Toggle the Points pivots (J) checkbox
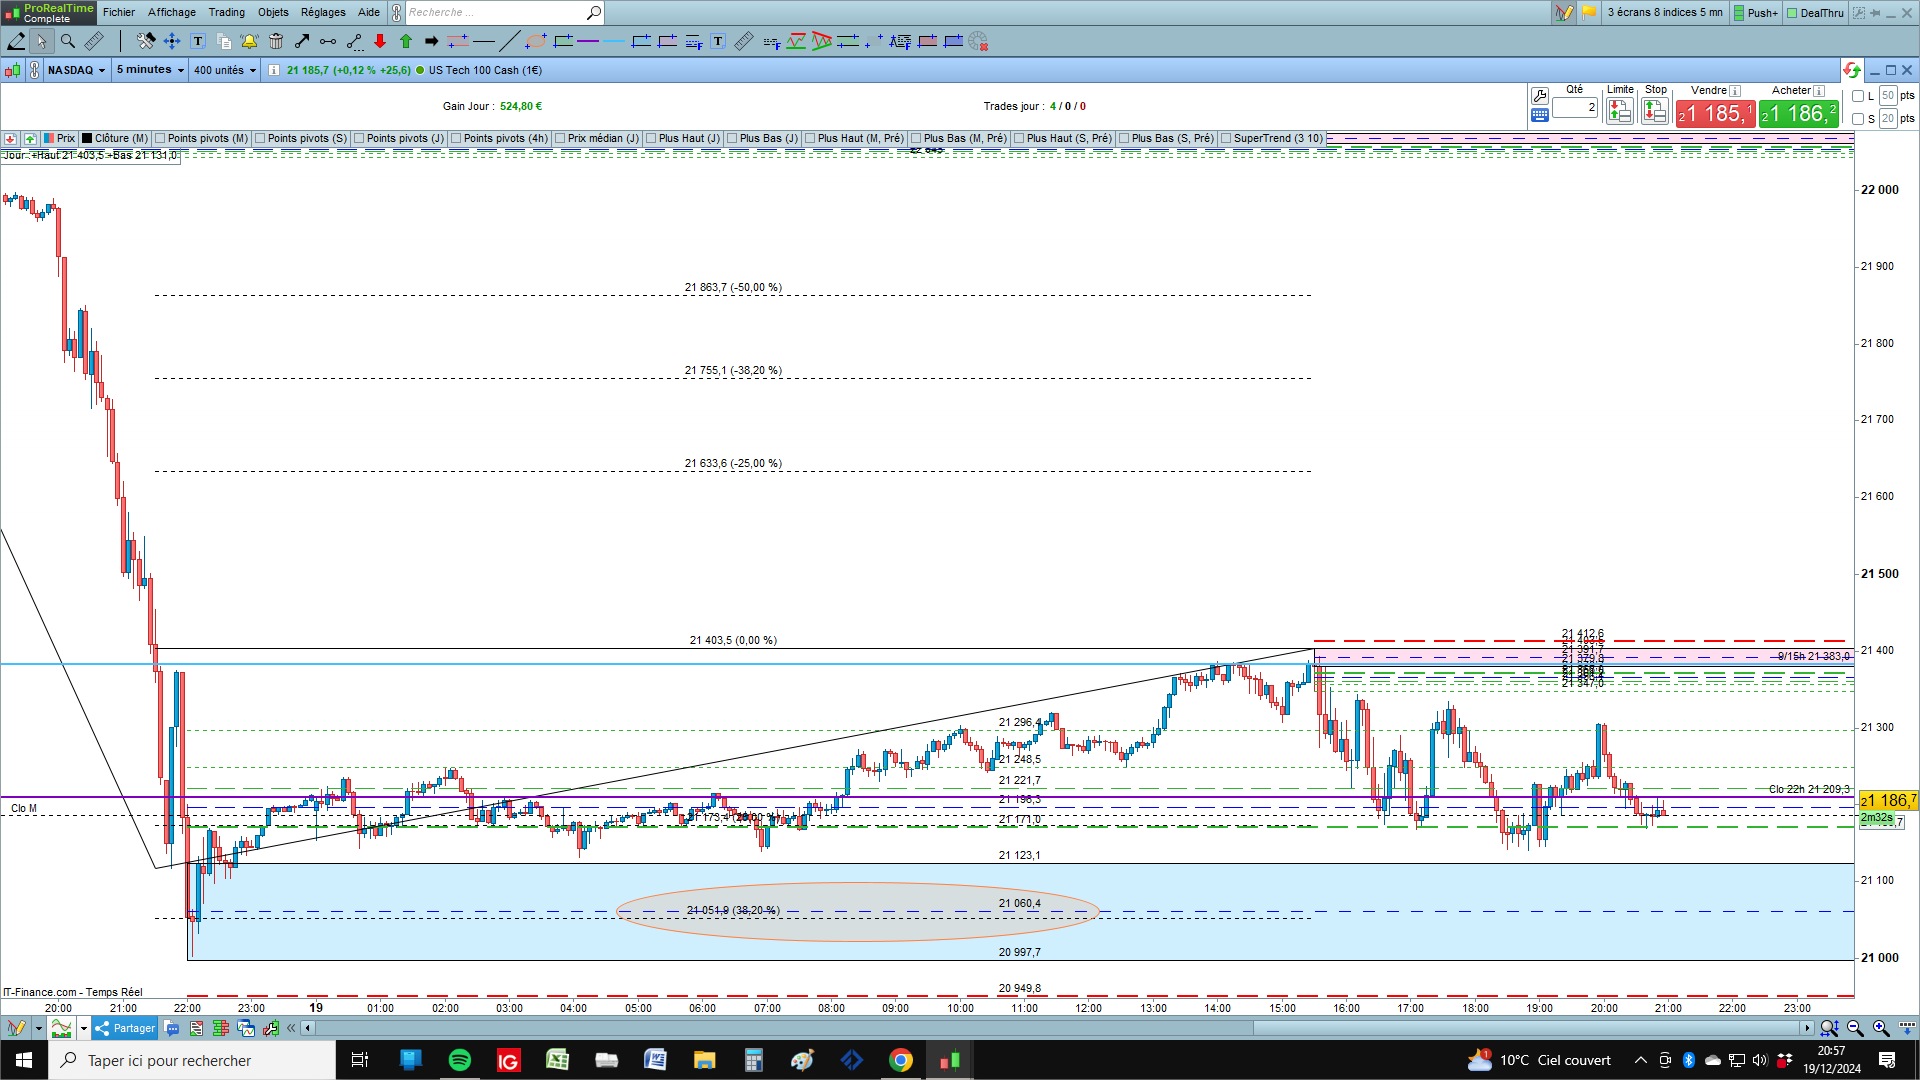This screenshot has height=1080, width=1920. click(359, 138)
